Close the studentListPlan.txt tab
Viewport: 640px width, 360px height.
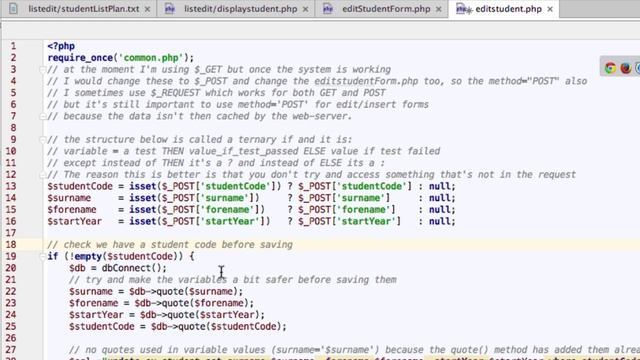click(147, 9)
